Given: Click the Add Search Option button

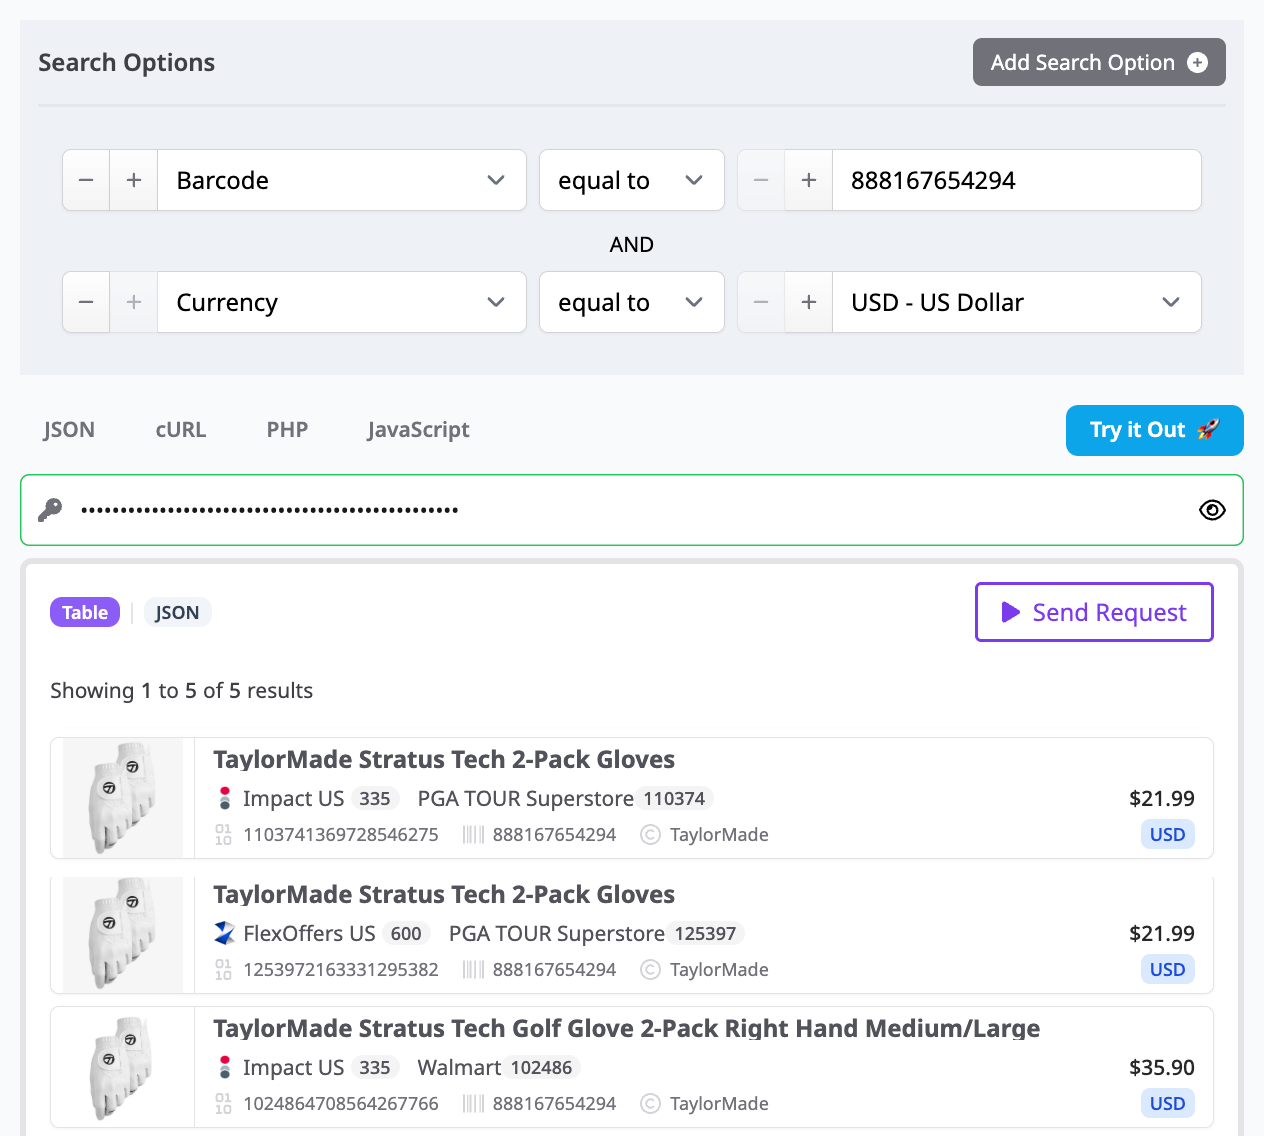Looking at the screenshot, I should 1099,62.
